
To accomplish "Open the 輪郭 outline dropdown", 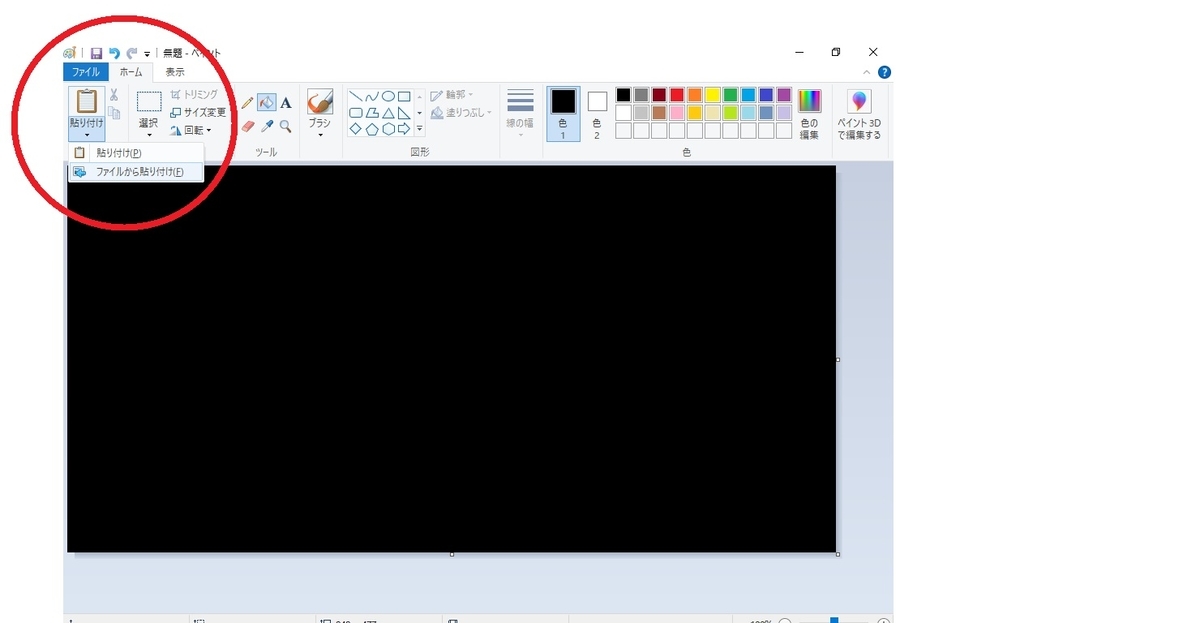I will (x=452, y=95).
